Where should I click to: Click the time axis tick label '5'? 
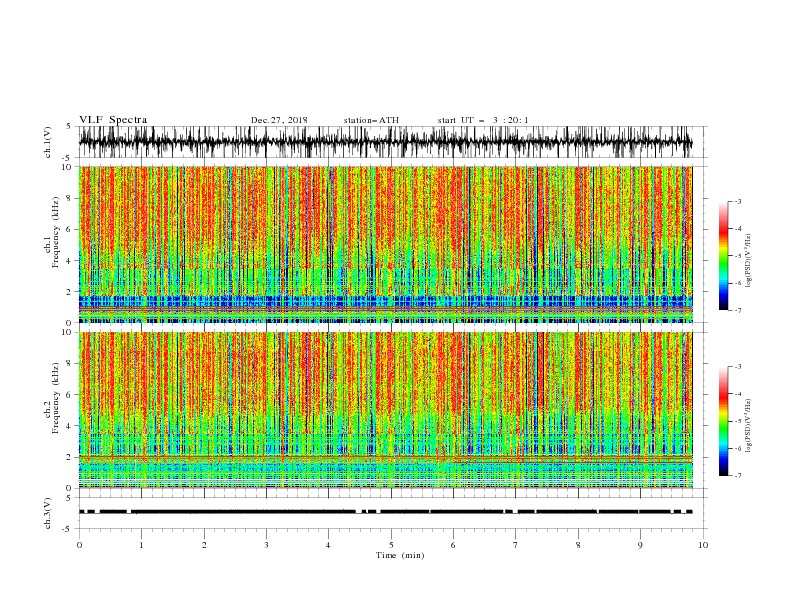391,545
